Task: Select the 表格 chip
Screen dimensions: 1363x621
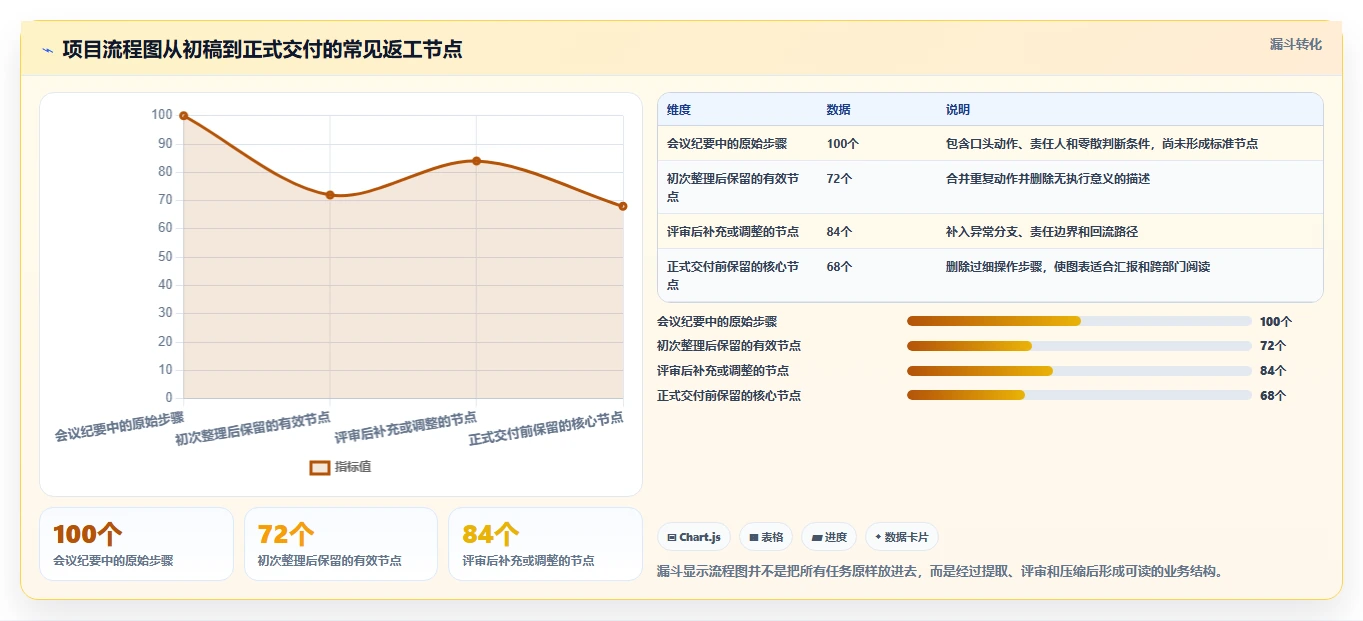Action: [766, 537]
